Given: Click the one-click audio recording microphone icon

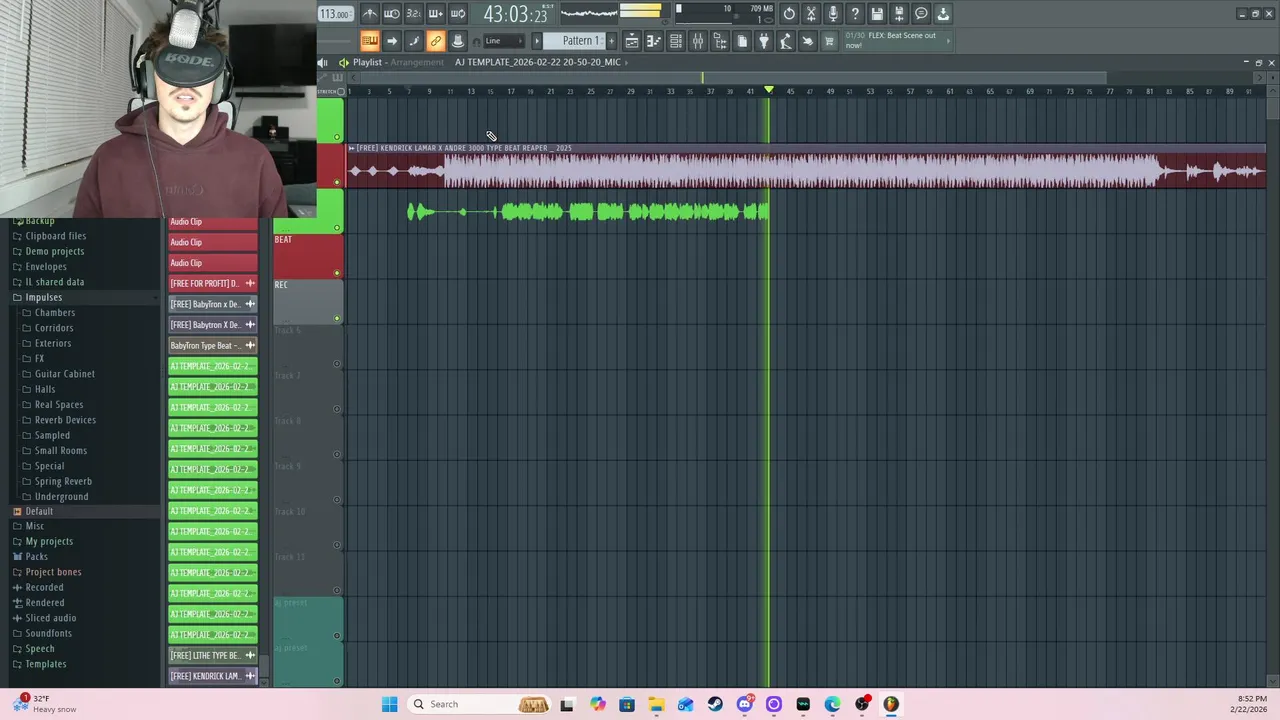Looking at the screenshot, I should click(833, 13).
